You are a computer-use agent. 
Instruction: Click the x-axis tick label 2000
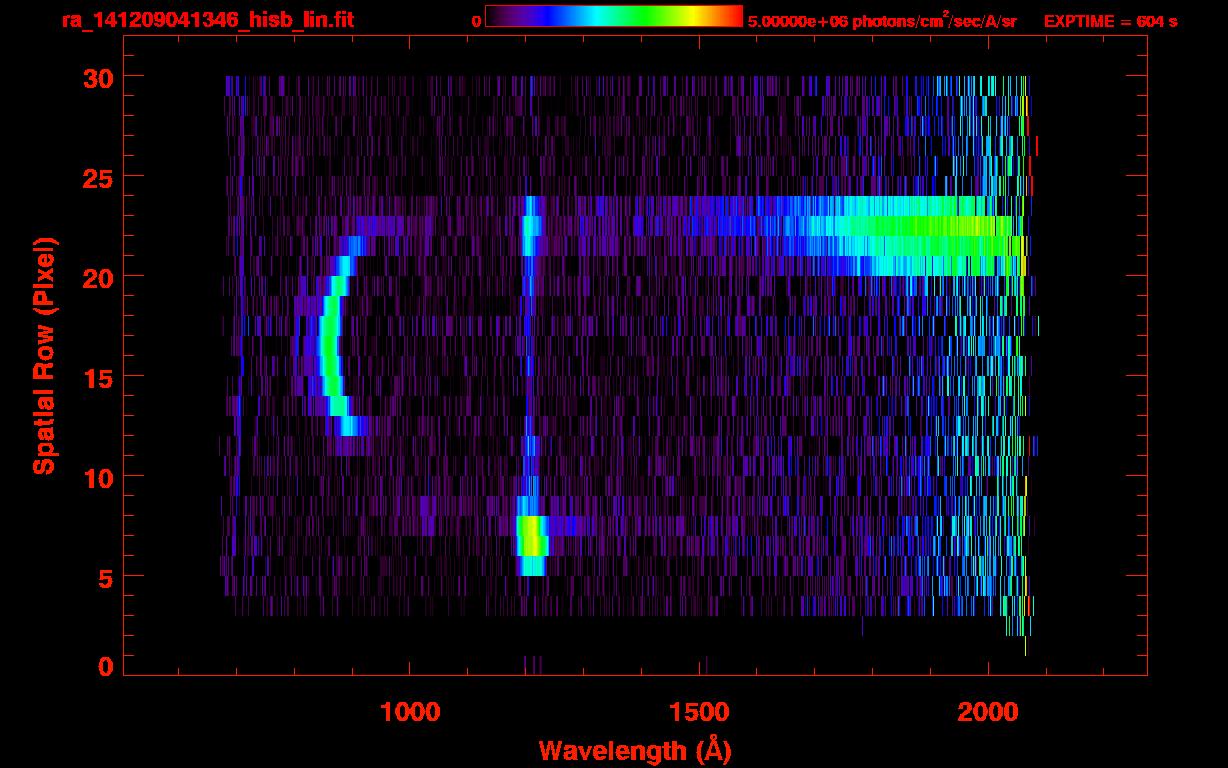988,712
